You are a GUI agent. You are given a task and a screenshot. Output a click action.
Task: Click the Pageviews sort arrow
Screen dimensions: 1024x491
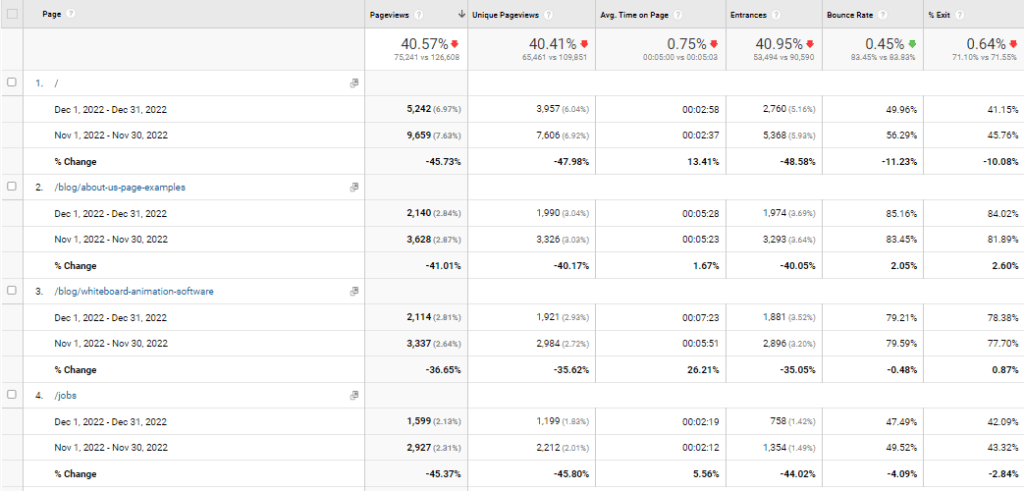point(462,14)
